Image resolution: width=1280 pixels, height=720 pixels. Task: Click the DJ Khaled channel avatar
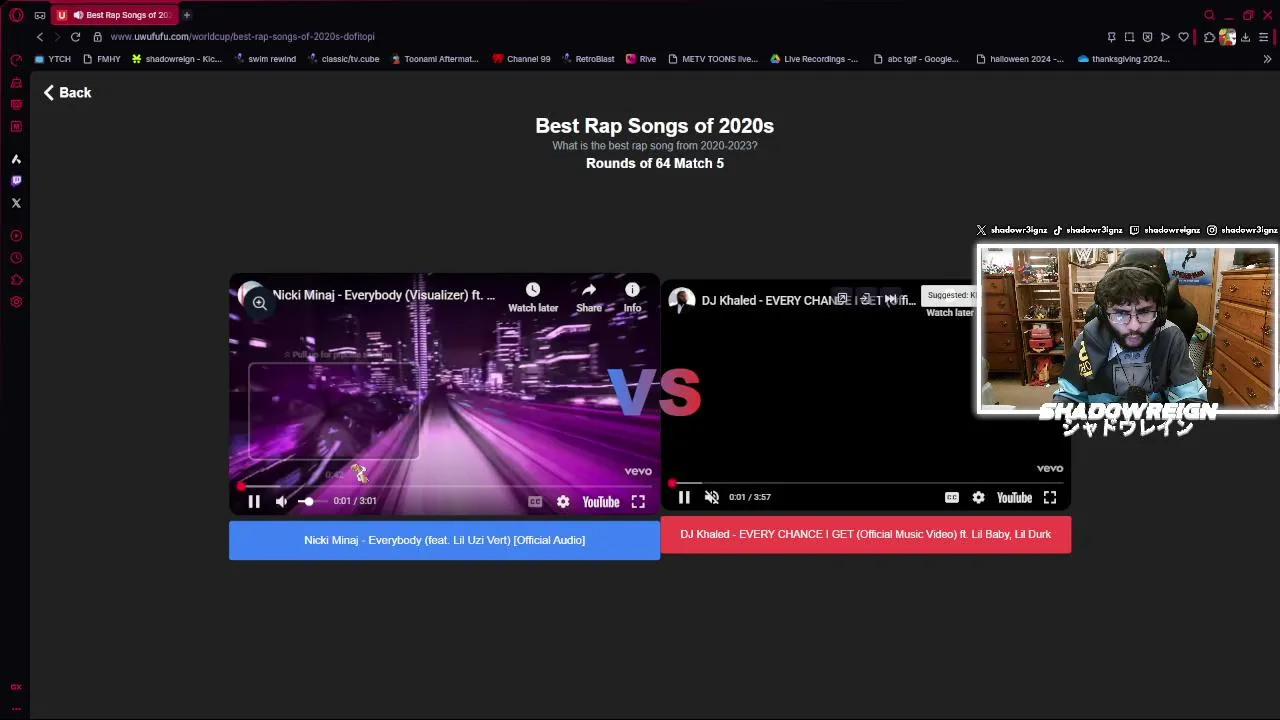click(681, 301)
